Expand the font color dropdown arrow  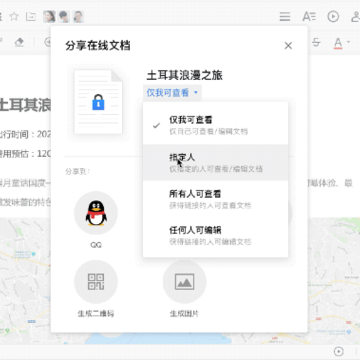click(348, 42)
